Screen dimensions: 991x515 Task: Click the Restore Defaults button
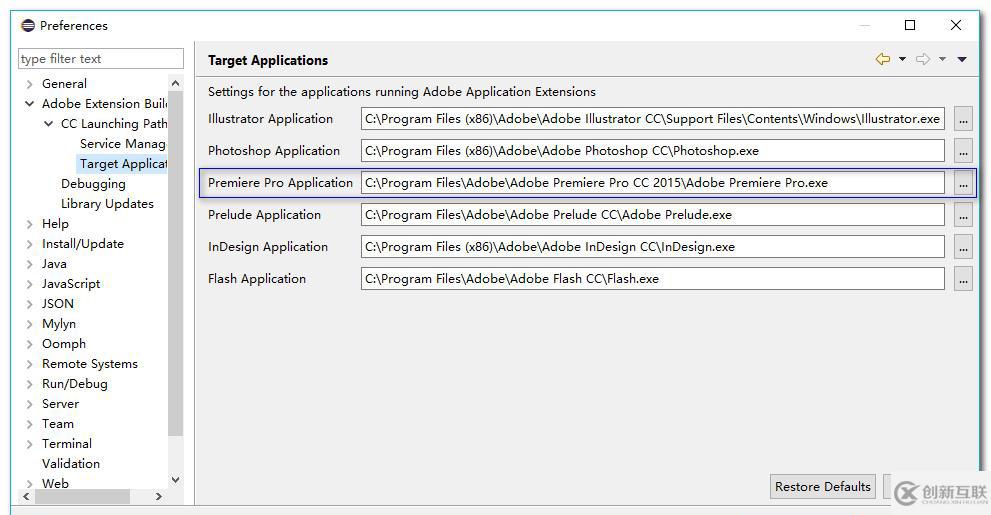point(823,487)
